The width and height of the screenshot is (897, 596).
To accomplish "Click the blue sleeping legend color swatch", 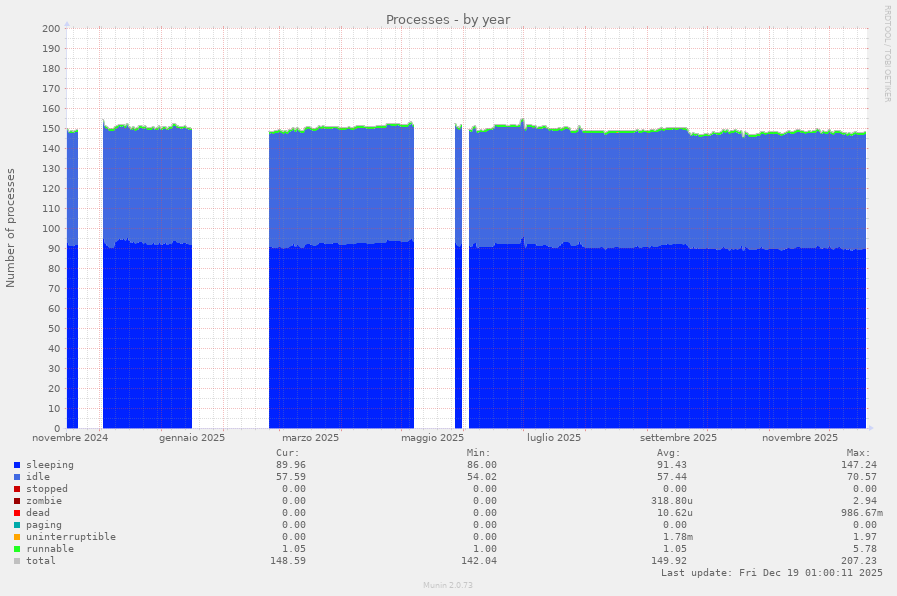I will pyautogui.click(x=17, y=465).
